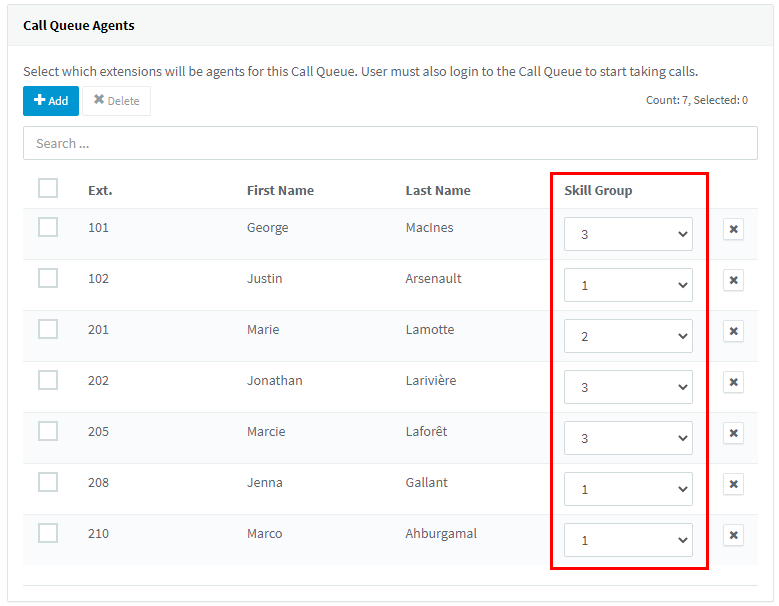Remove Jenna Gallant using the x icon
Image resolution: width=779 pixels, height=606 pixels.
733,484
